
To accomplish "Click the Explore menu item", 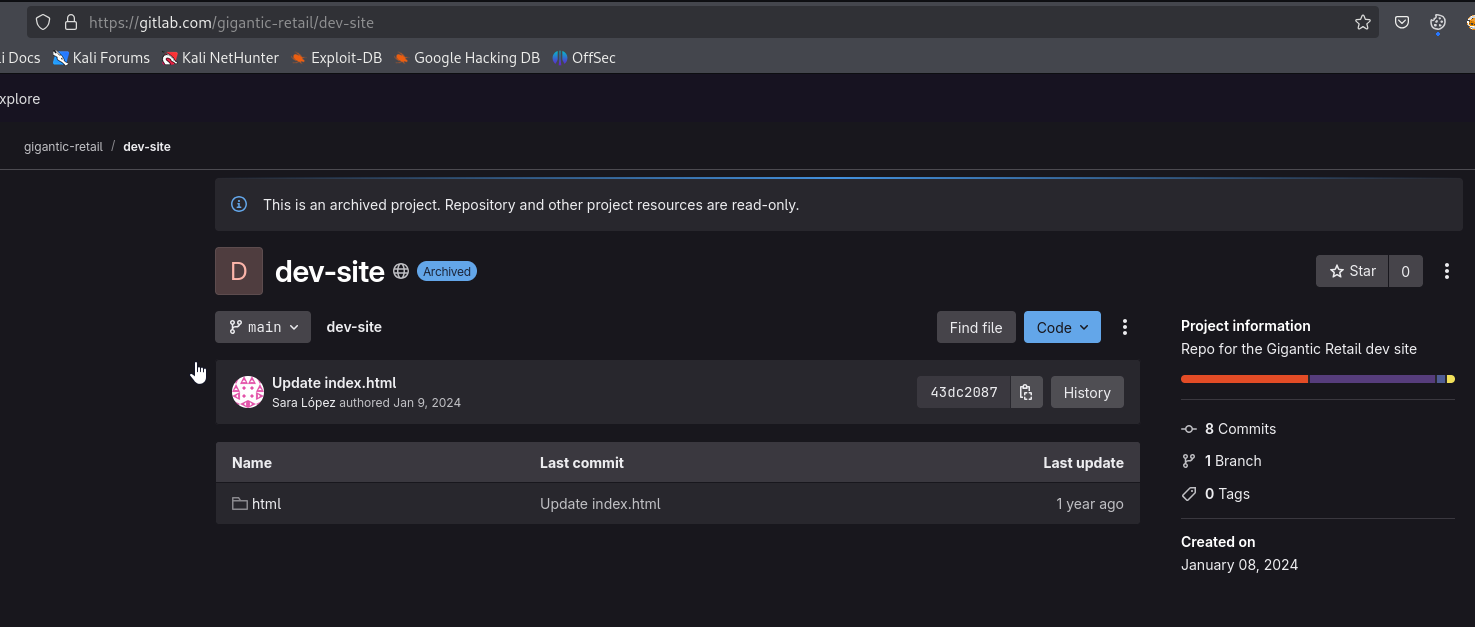I will click(20, 99).
